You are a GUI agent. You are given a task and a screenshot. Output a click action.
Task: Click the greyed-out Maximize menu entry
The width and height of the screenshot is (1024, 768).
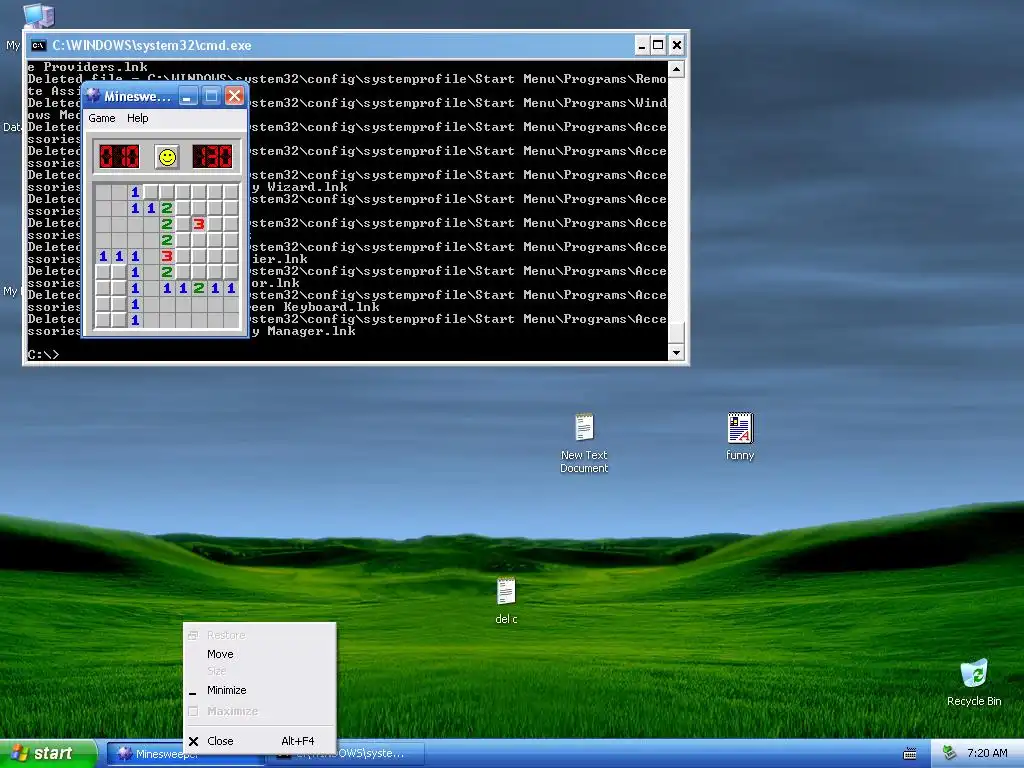(260, 711)
